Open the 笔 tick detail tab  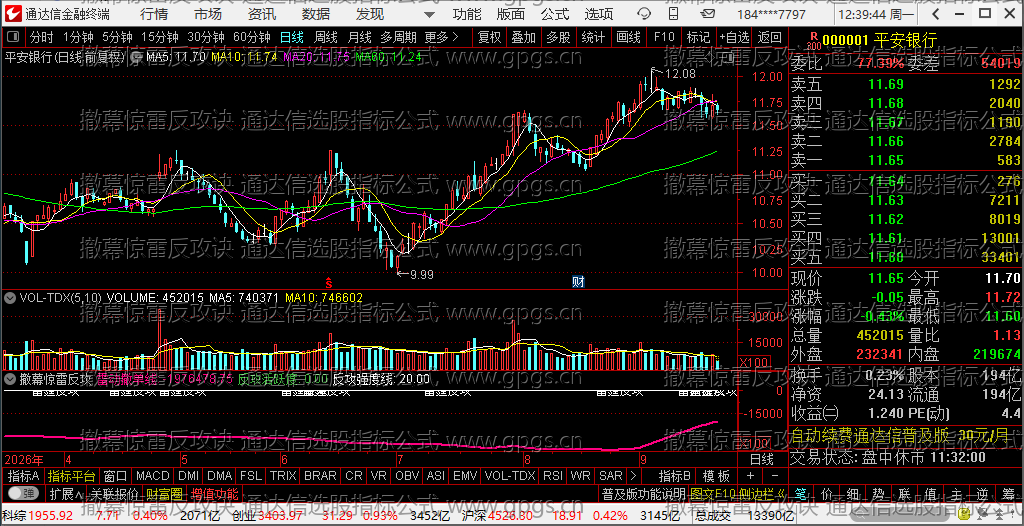point(801,493)
